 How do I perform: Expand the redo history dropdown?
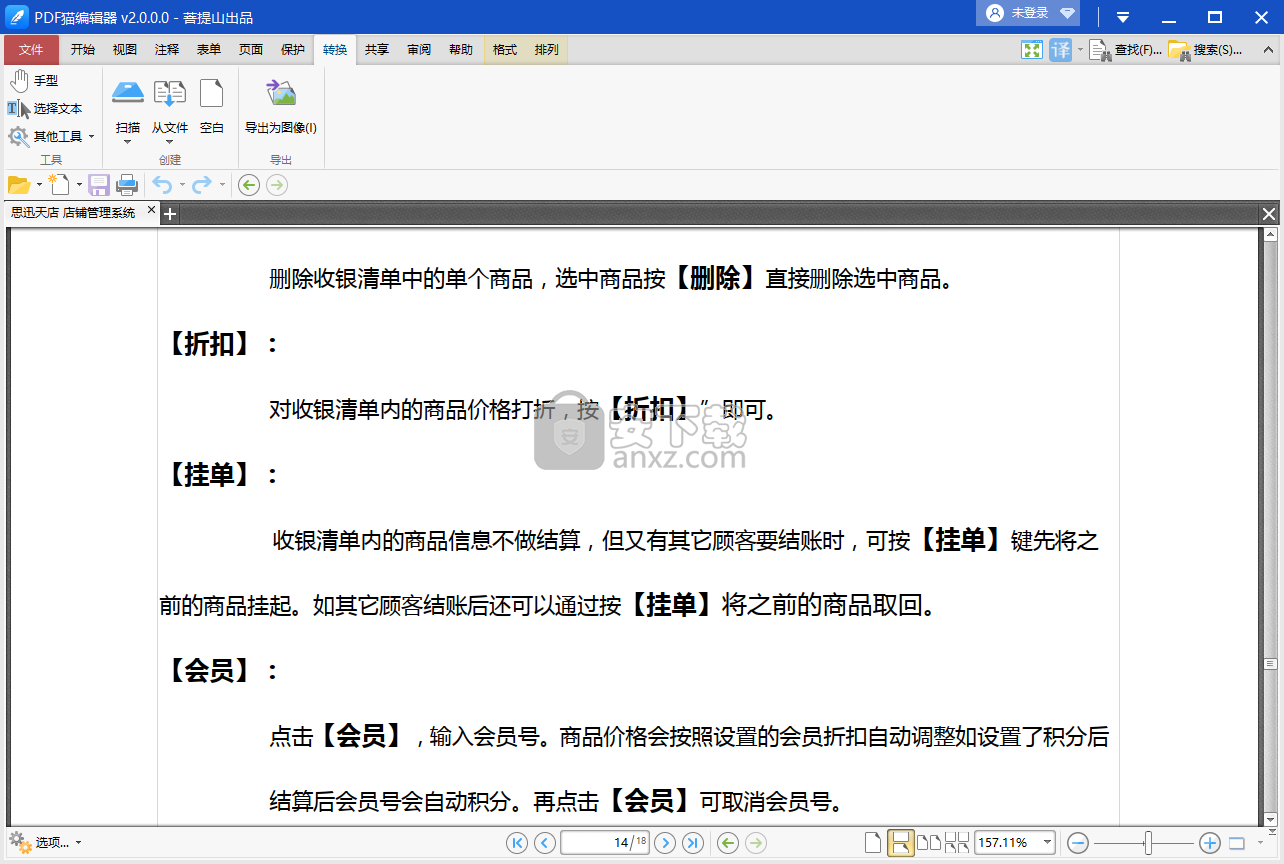coord(222,185)
